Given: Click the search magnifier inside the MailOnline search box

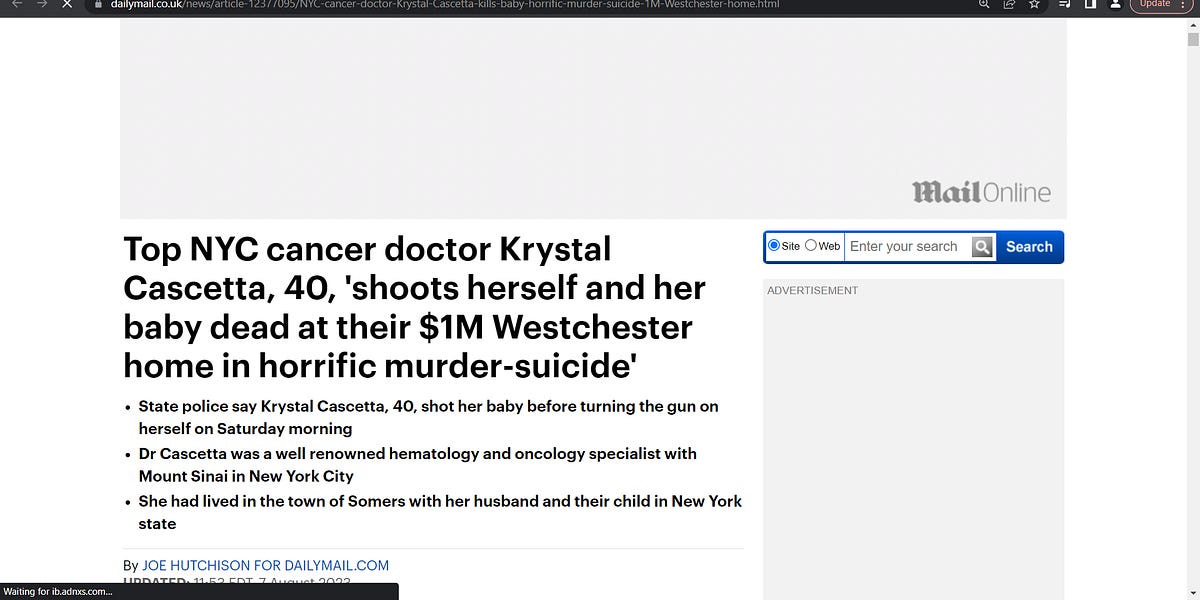Looking at the screenshot, I should [x=981, y=246].
